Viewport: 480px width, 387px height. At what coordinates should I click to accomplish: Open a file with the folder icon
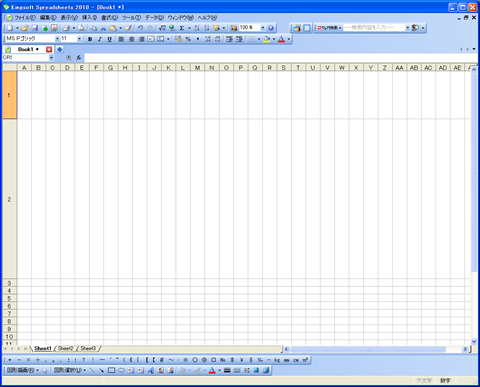tap(24, 28)
